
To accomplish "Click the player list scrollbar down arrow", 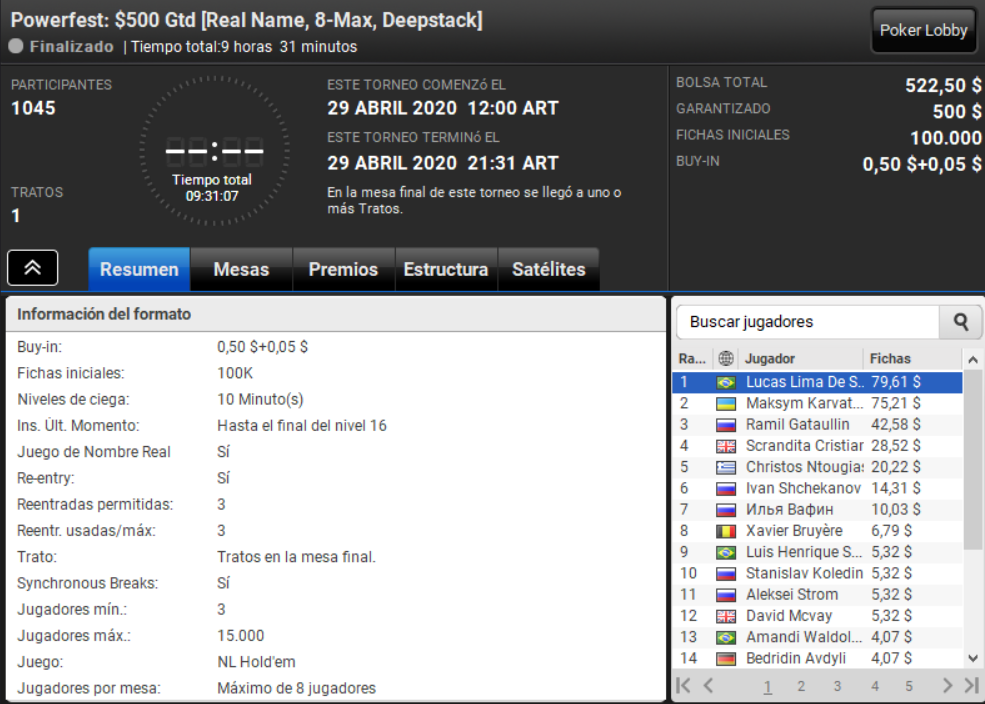I will click(973, 658).
